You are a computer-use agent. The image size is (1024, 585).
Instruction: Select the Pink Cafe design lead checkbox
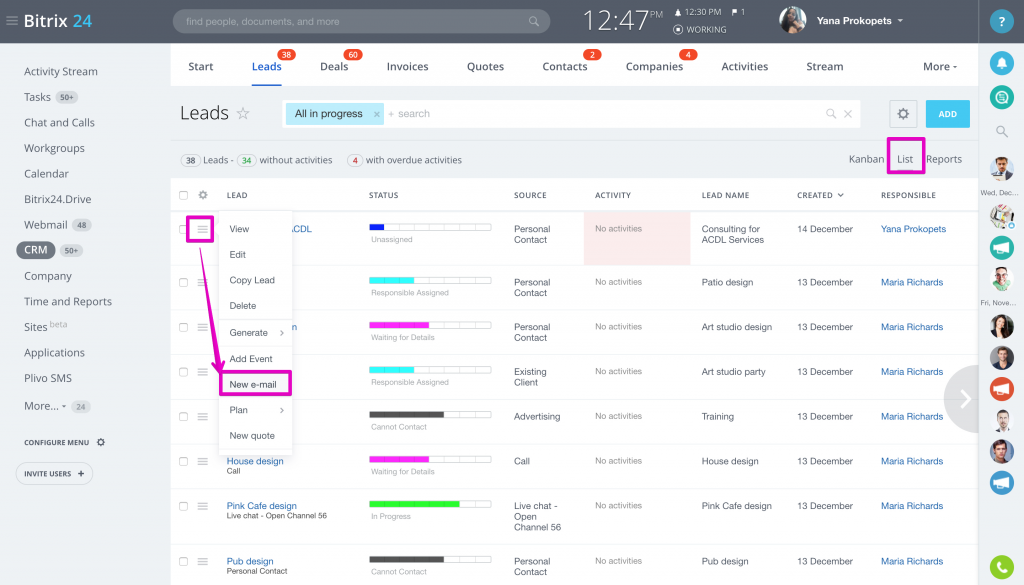click(x=184, y=506)
